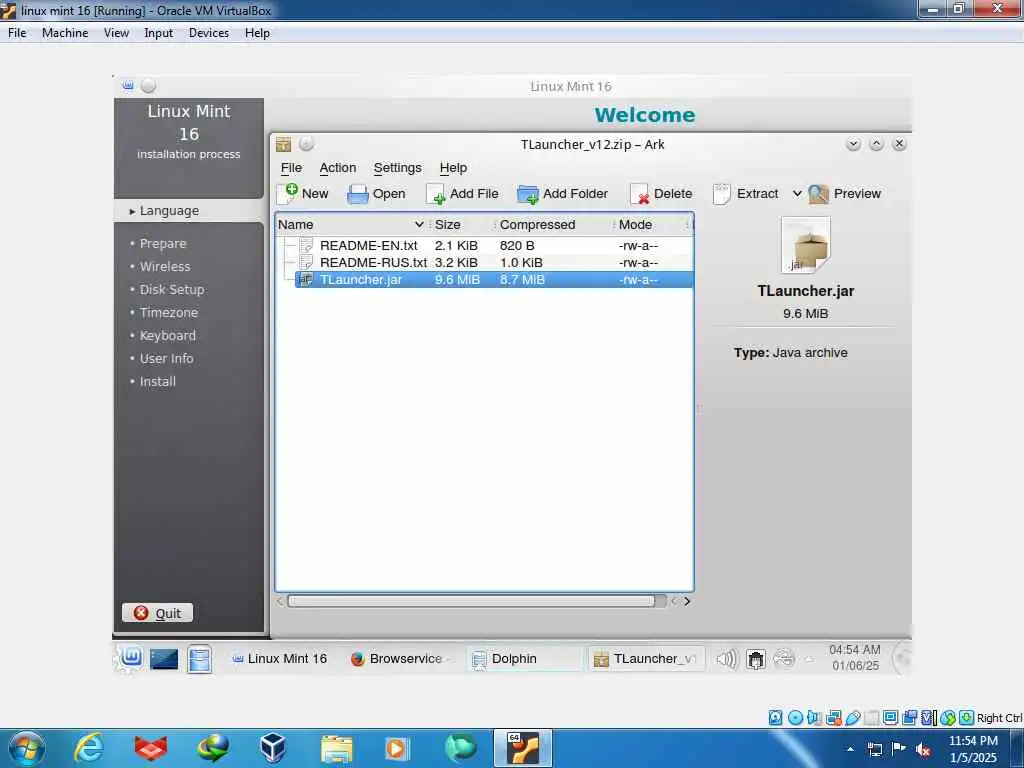This screenshot has height=768, width=1024.
Task: Click the VirtualBox shared folders status icon
Action: (x=871, y=718)
